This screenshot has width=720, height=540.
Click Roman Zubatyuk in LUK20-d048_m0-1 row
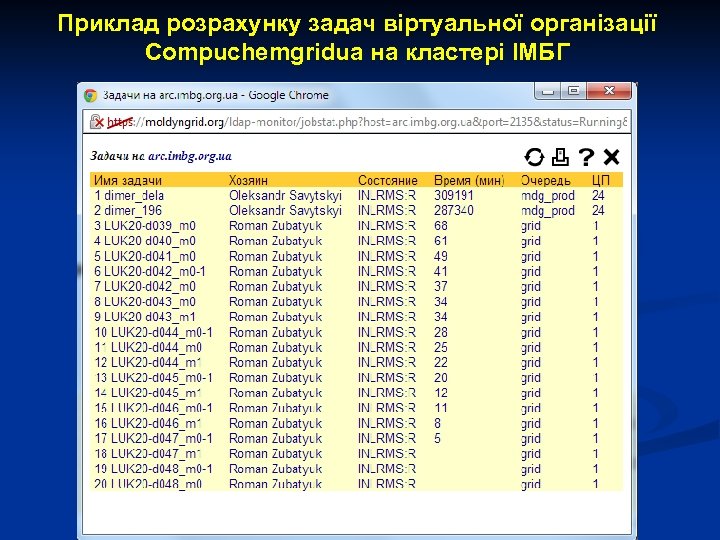click(x=276, y=468)
